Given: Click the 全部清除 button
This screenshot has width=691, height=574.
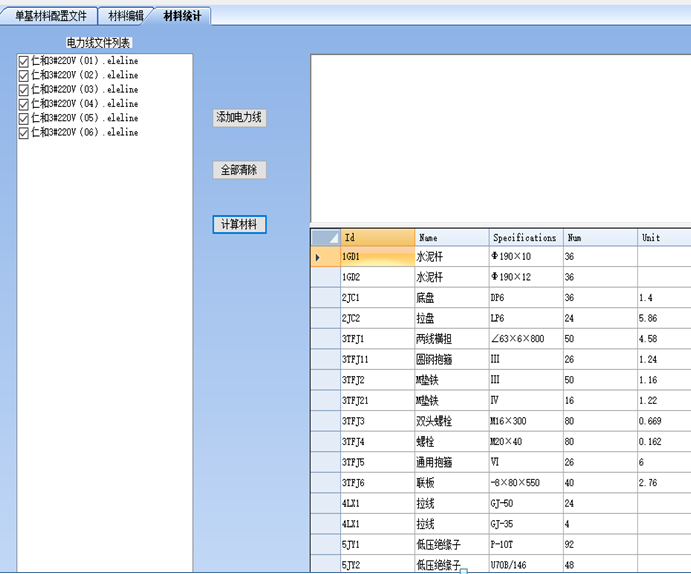Looking at the screenshot, I should [x=240, y=170].
